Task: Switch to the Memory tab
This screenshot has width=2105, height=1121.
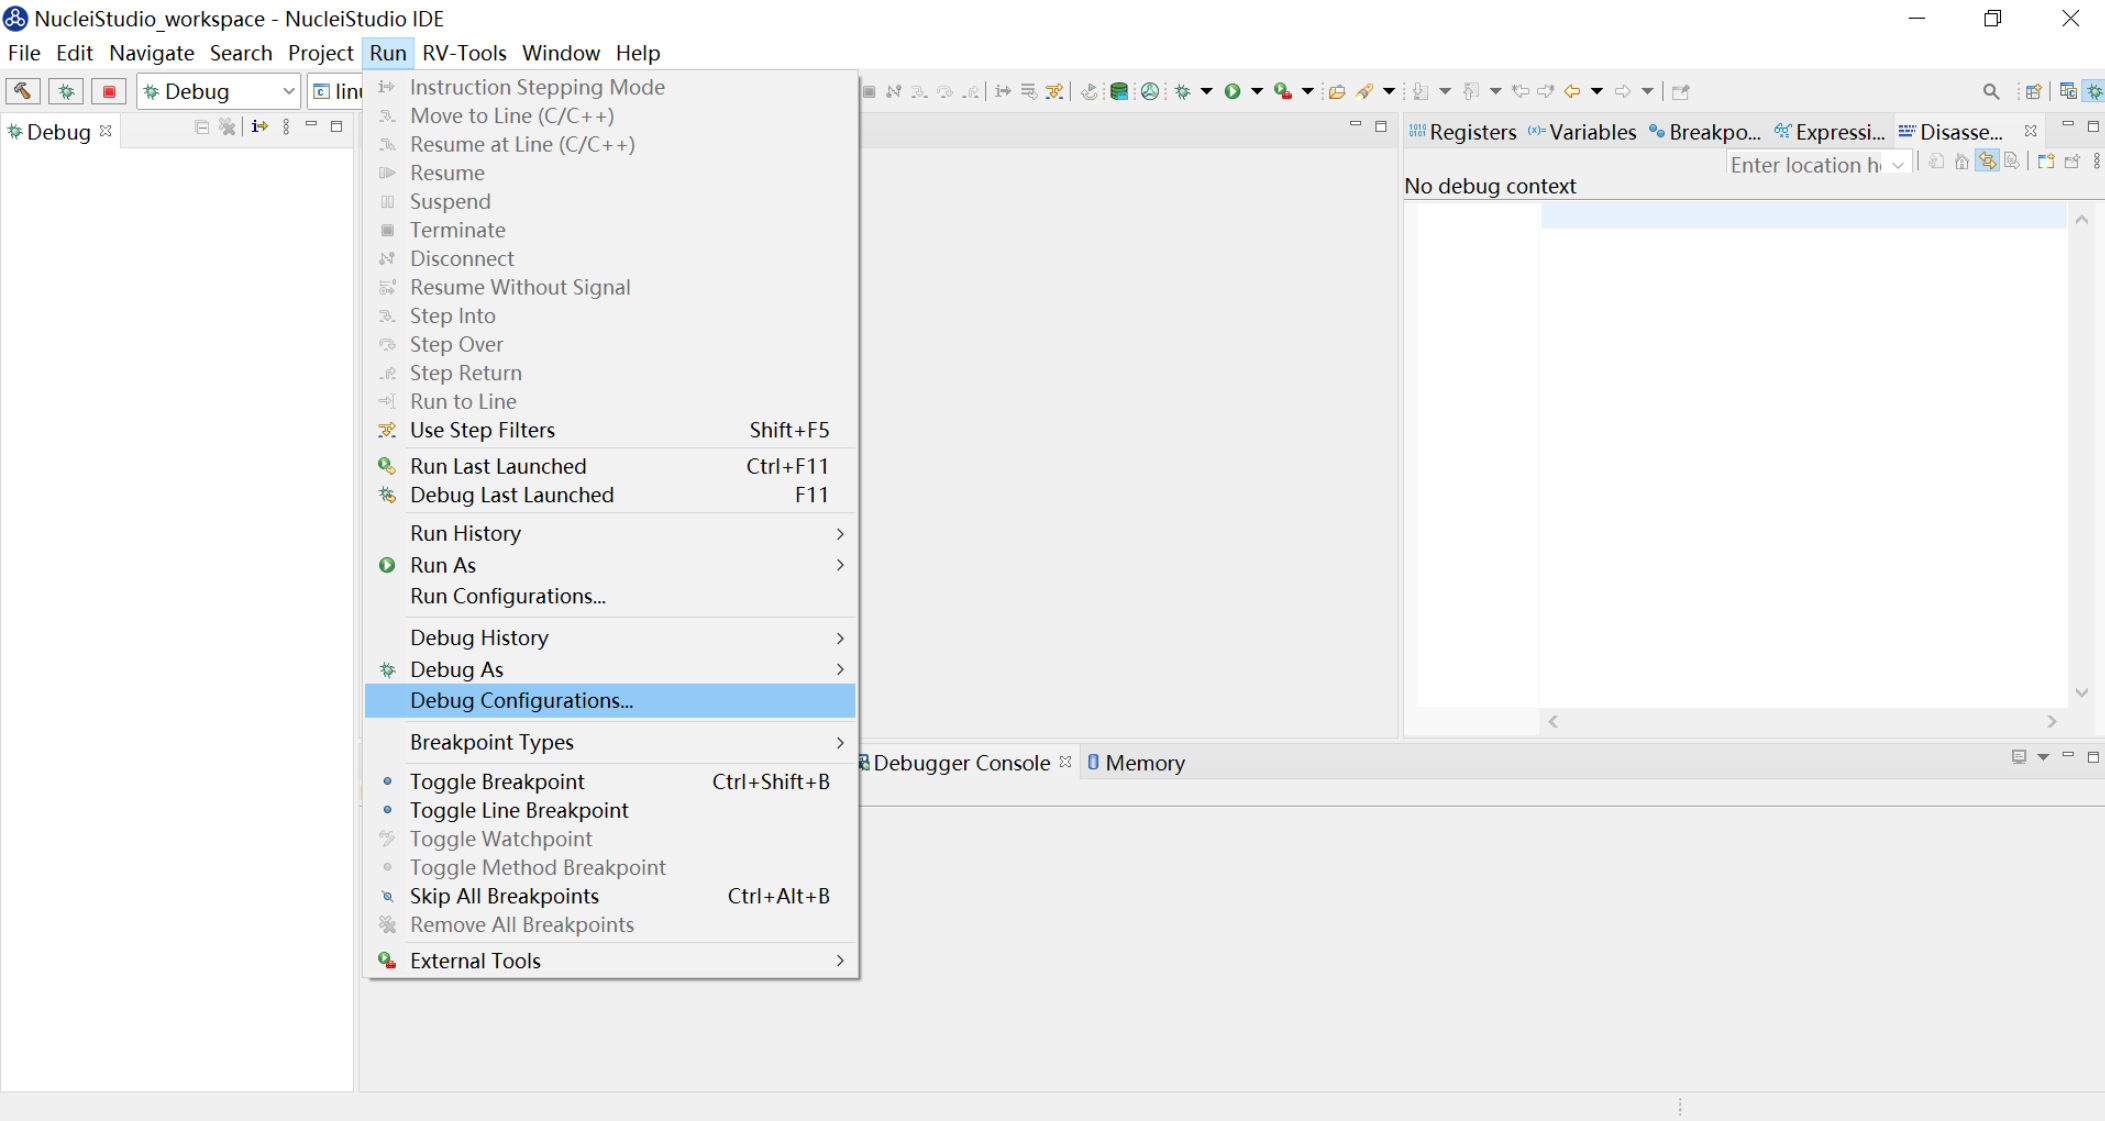Action: (1136, 763)
